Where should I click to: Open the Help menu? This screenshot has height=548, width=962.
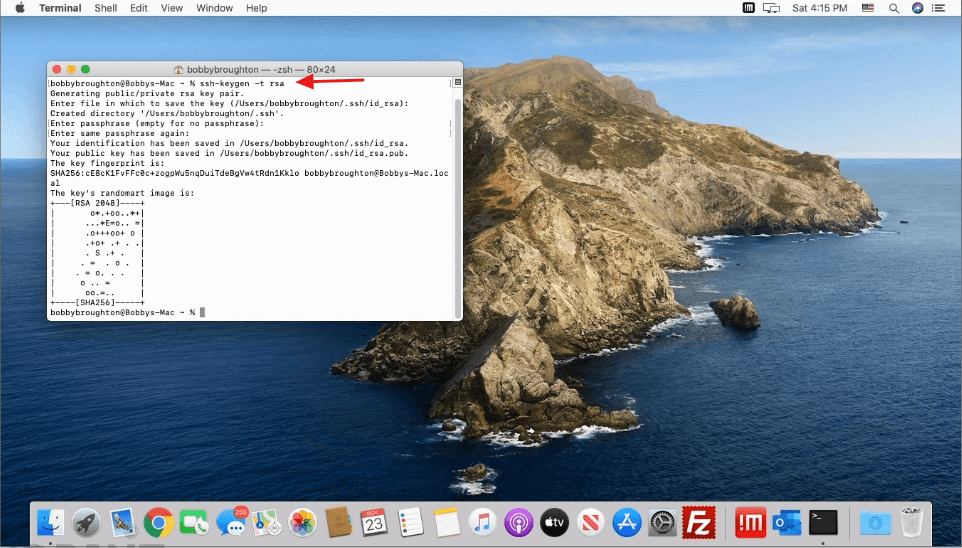click(x=256, y=8)
